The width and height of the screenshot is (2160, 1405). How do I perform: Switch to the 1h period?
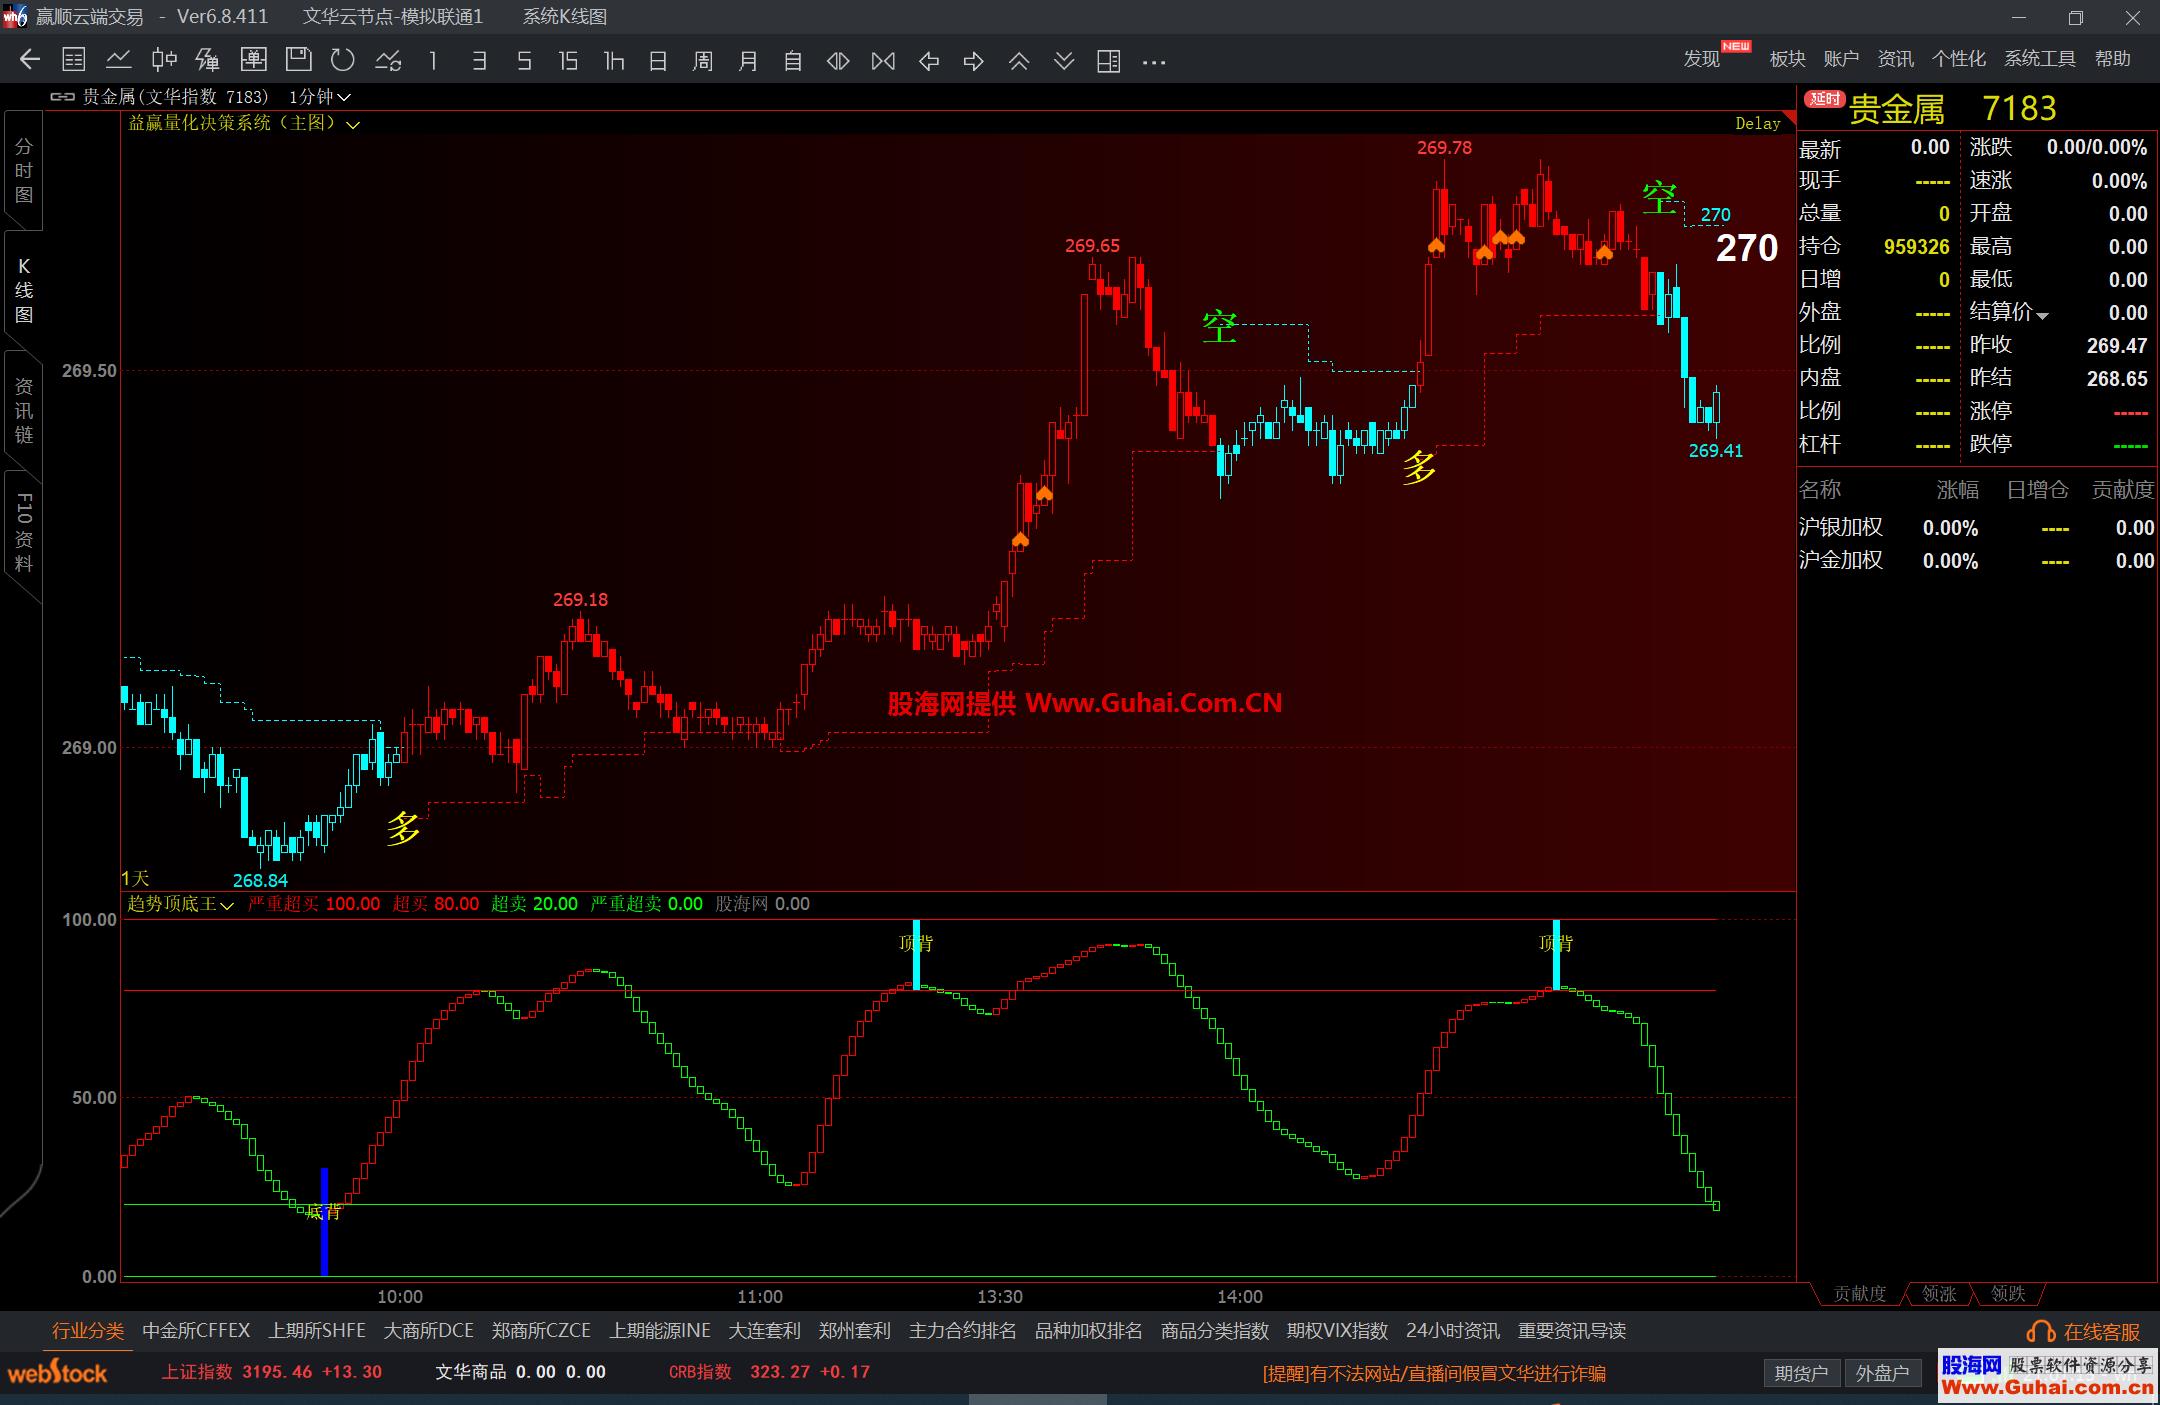pos(614,62)
